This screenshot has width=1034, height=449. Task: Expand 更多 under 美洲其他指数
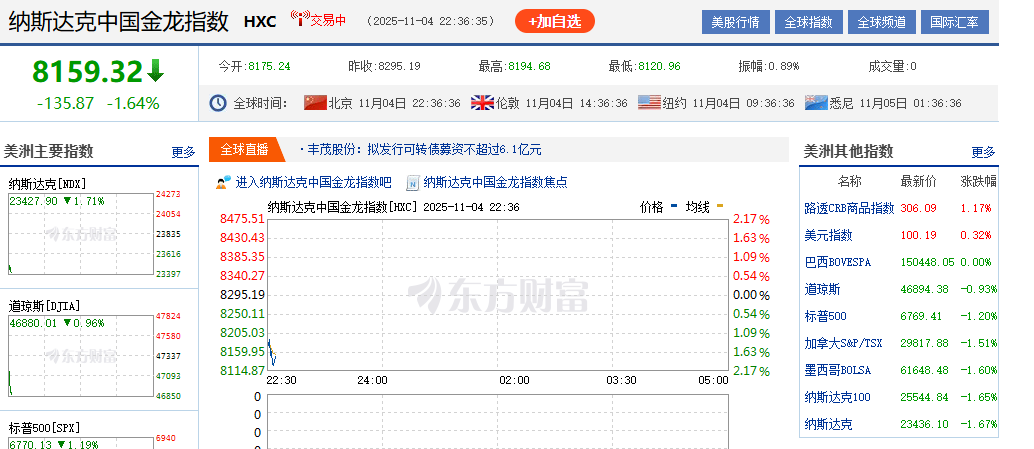[983, 152]
